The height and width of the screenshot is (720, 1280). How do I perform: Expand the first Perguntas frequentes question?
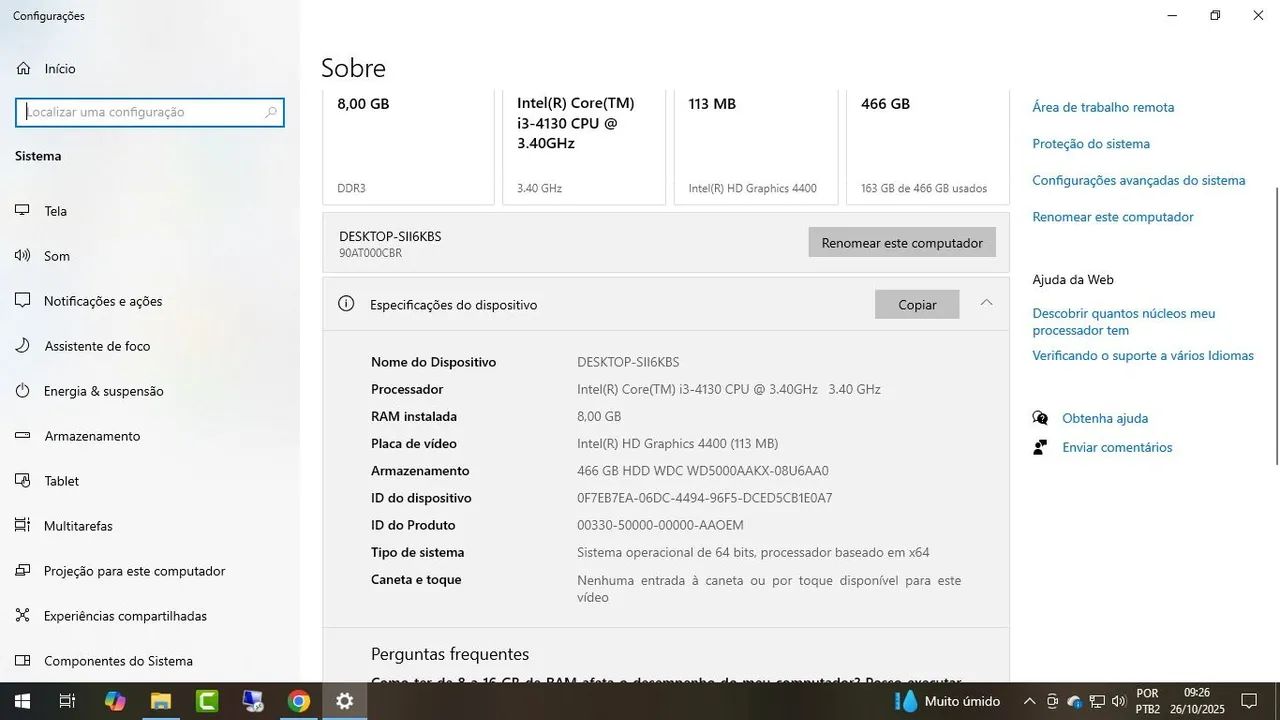[x=665, y=681]
